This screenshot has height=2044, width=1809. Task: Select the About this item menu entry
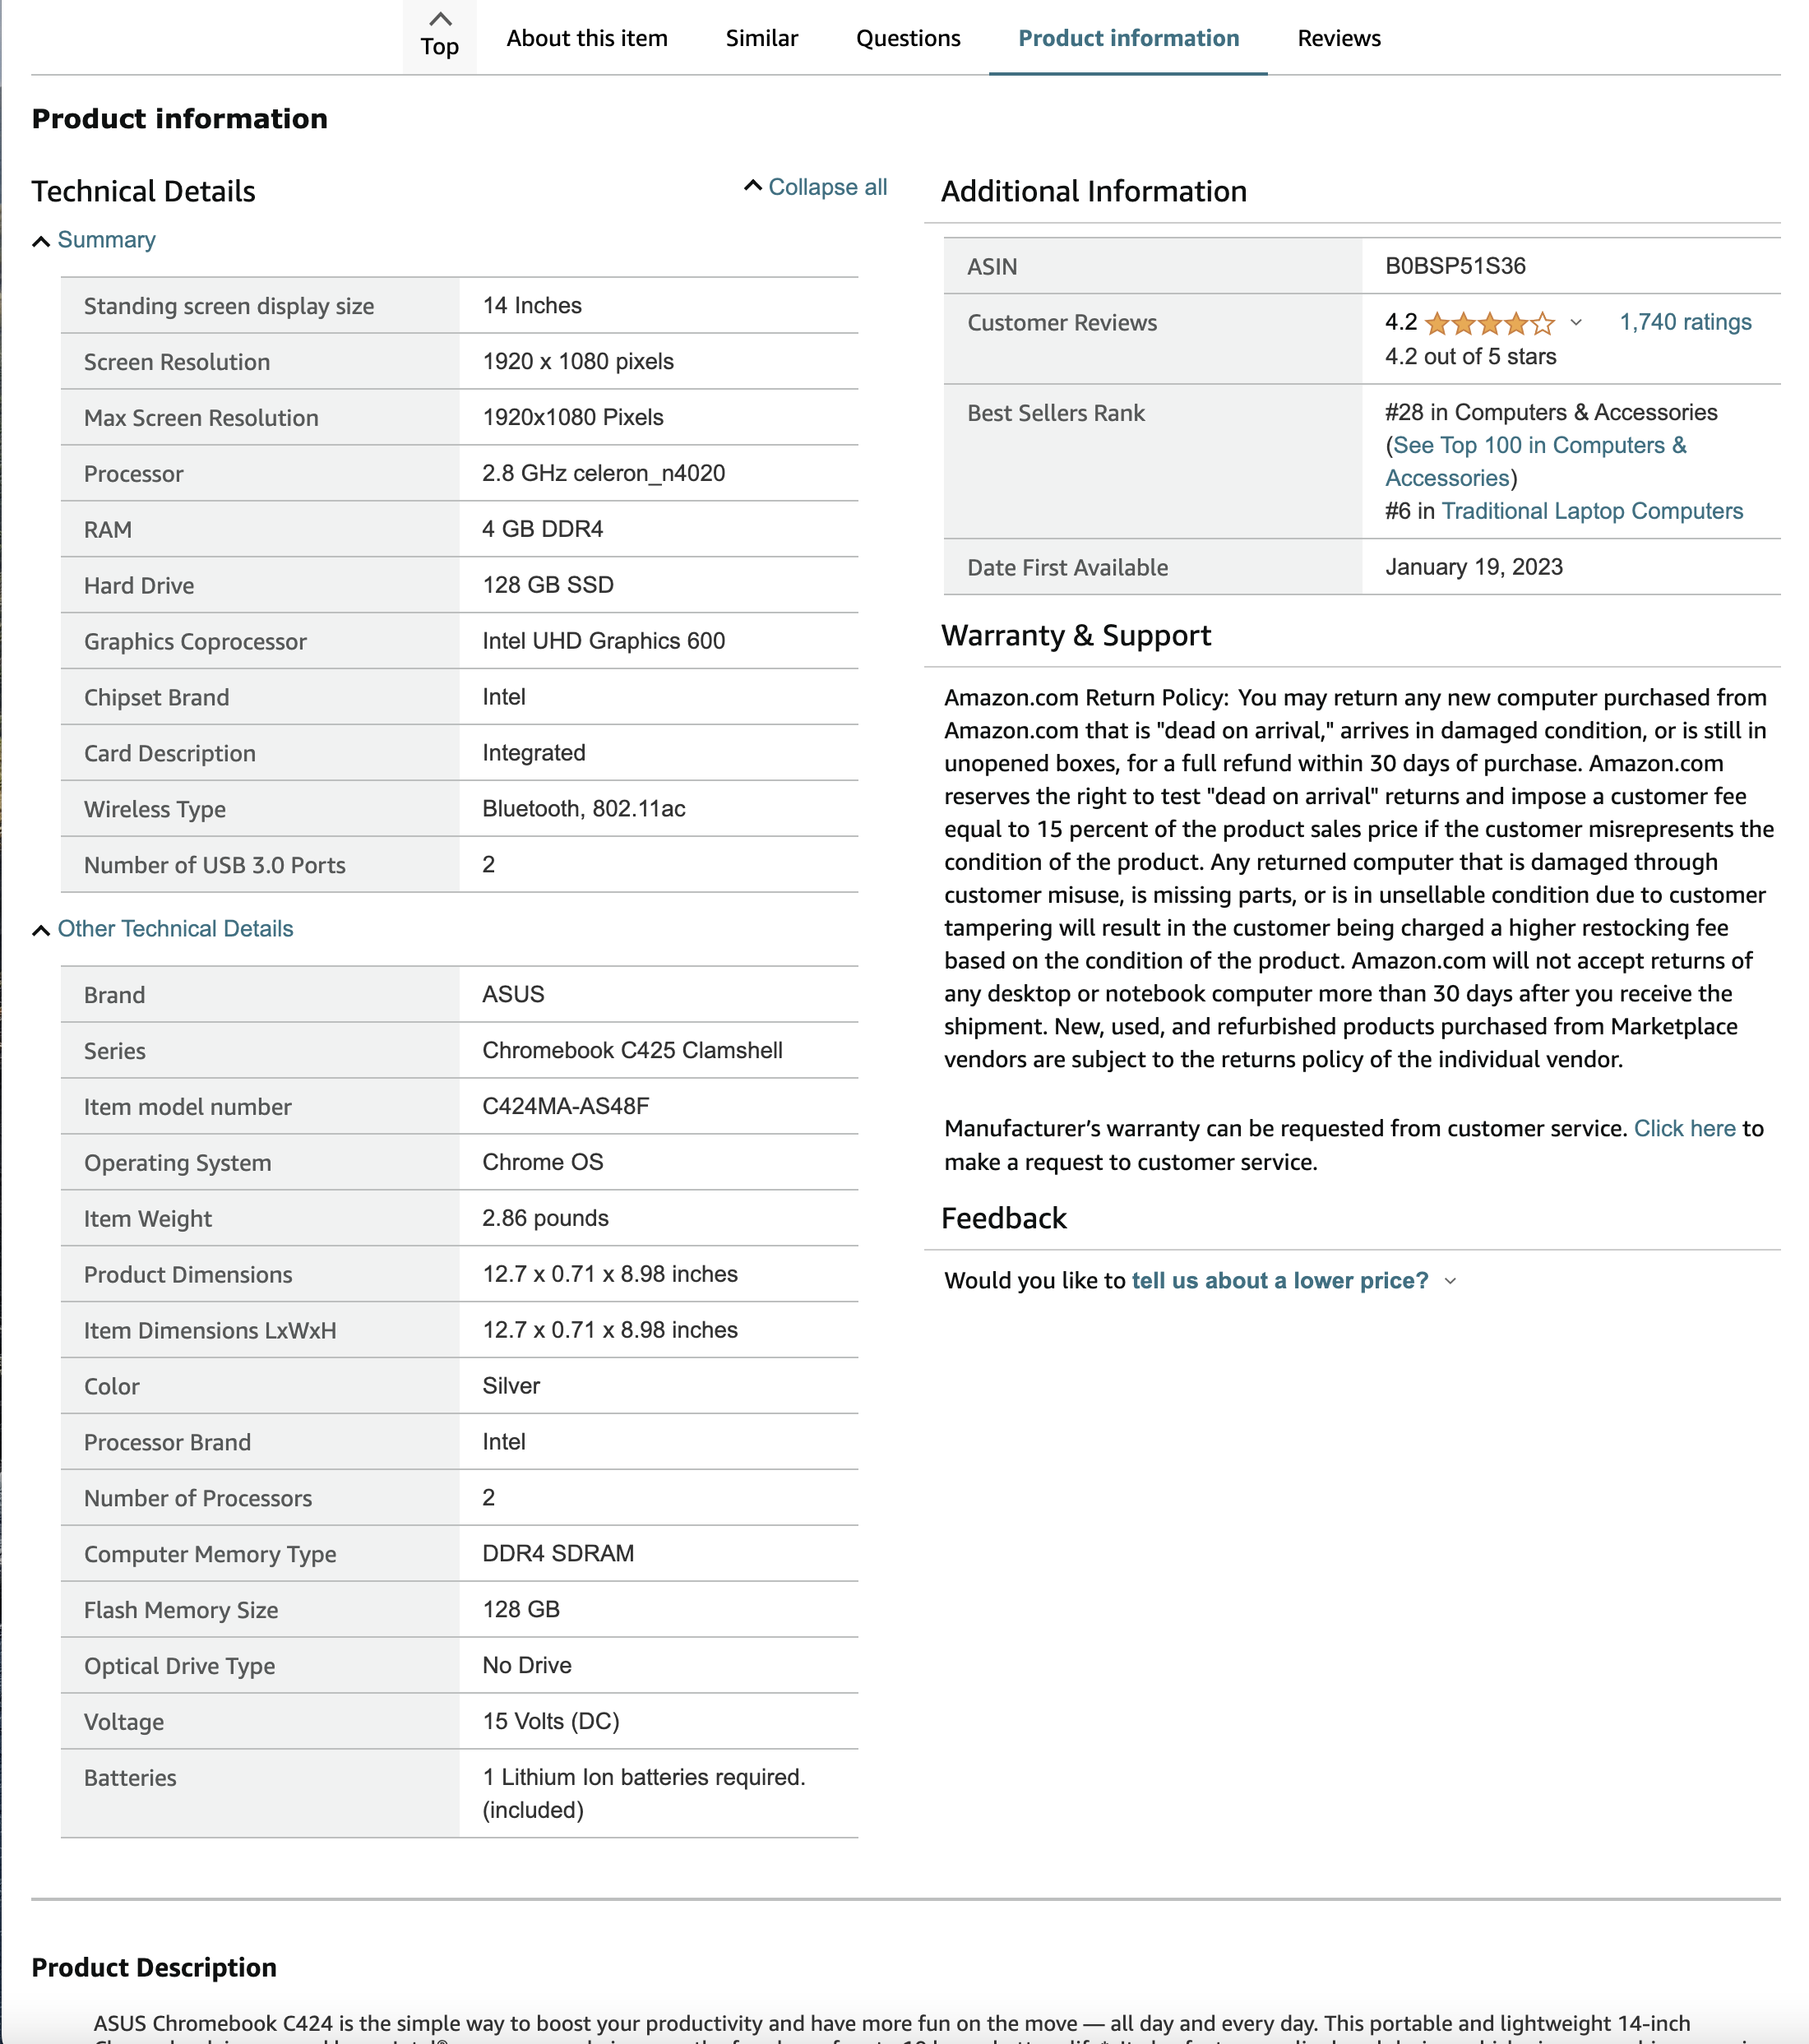[586, 38]
